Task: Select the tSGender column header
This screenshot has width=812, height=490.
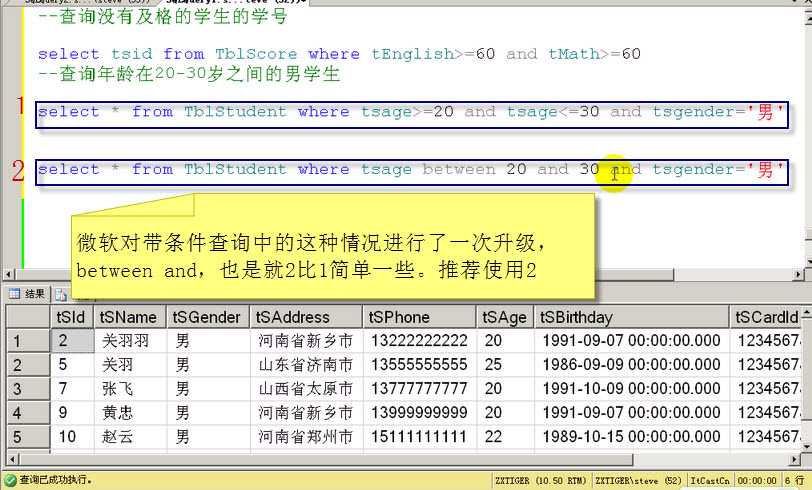Action: (208, 317)
